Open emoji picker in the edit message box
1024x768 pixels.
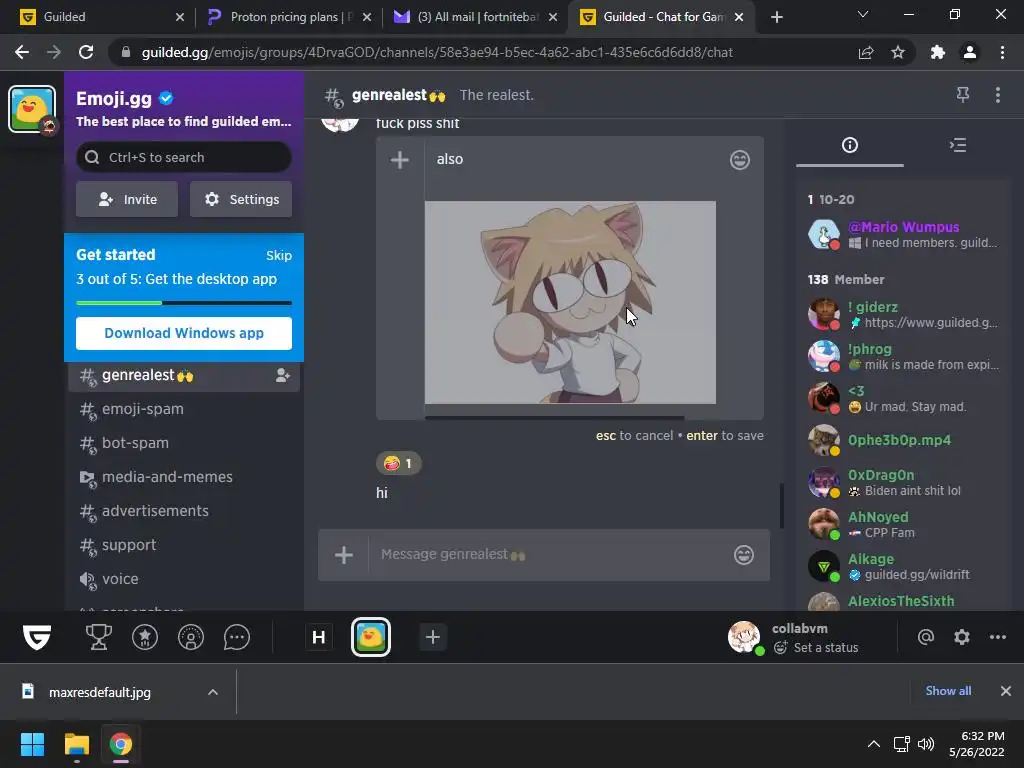pos(740,160)
